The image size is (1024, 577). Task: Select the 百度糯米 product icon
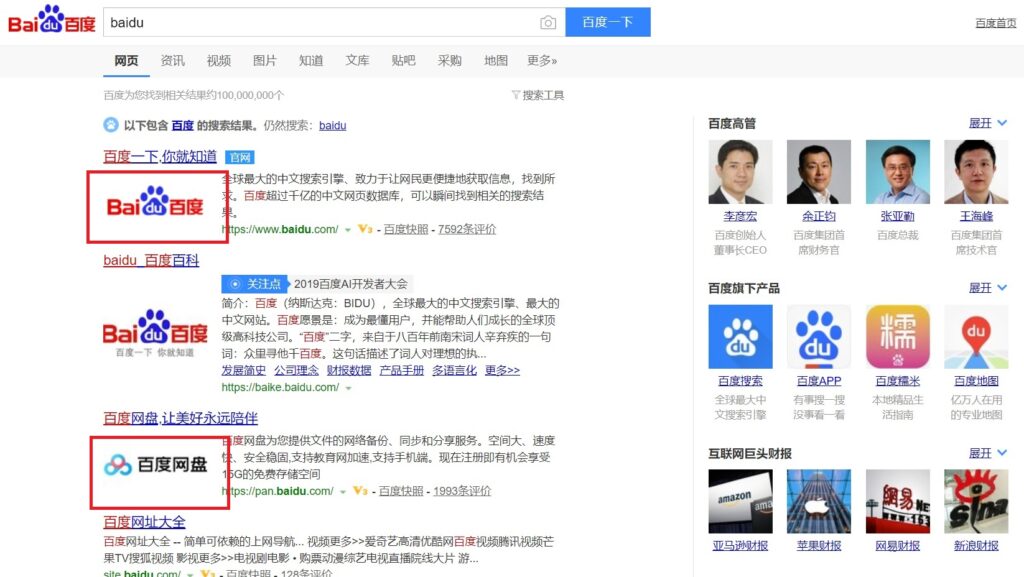coord(897,337)
